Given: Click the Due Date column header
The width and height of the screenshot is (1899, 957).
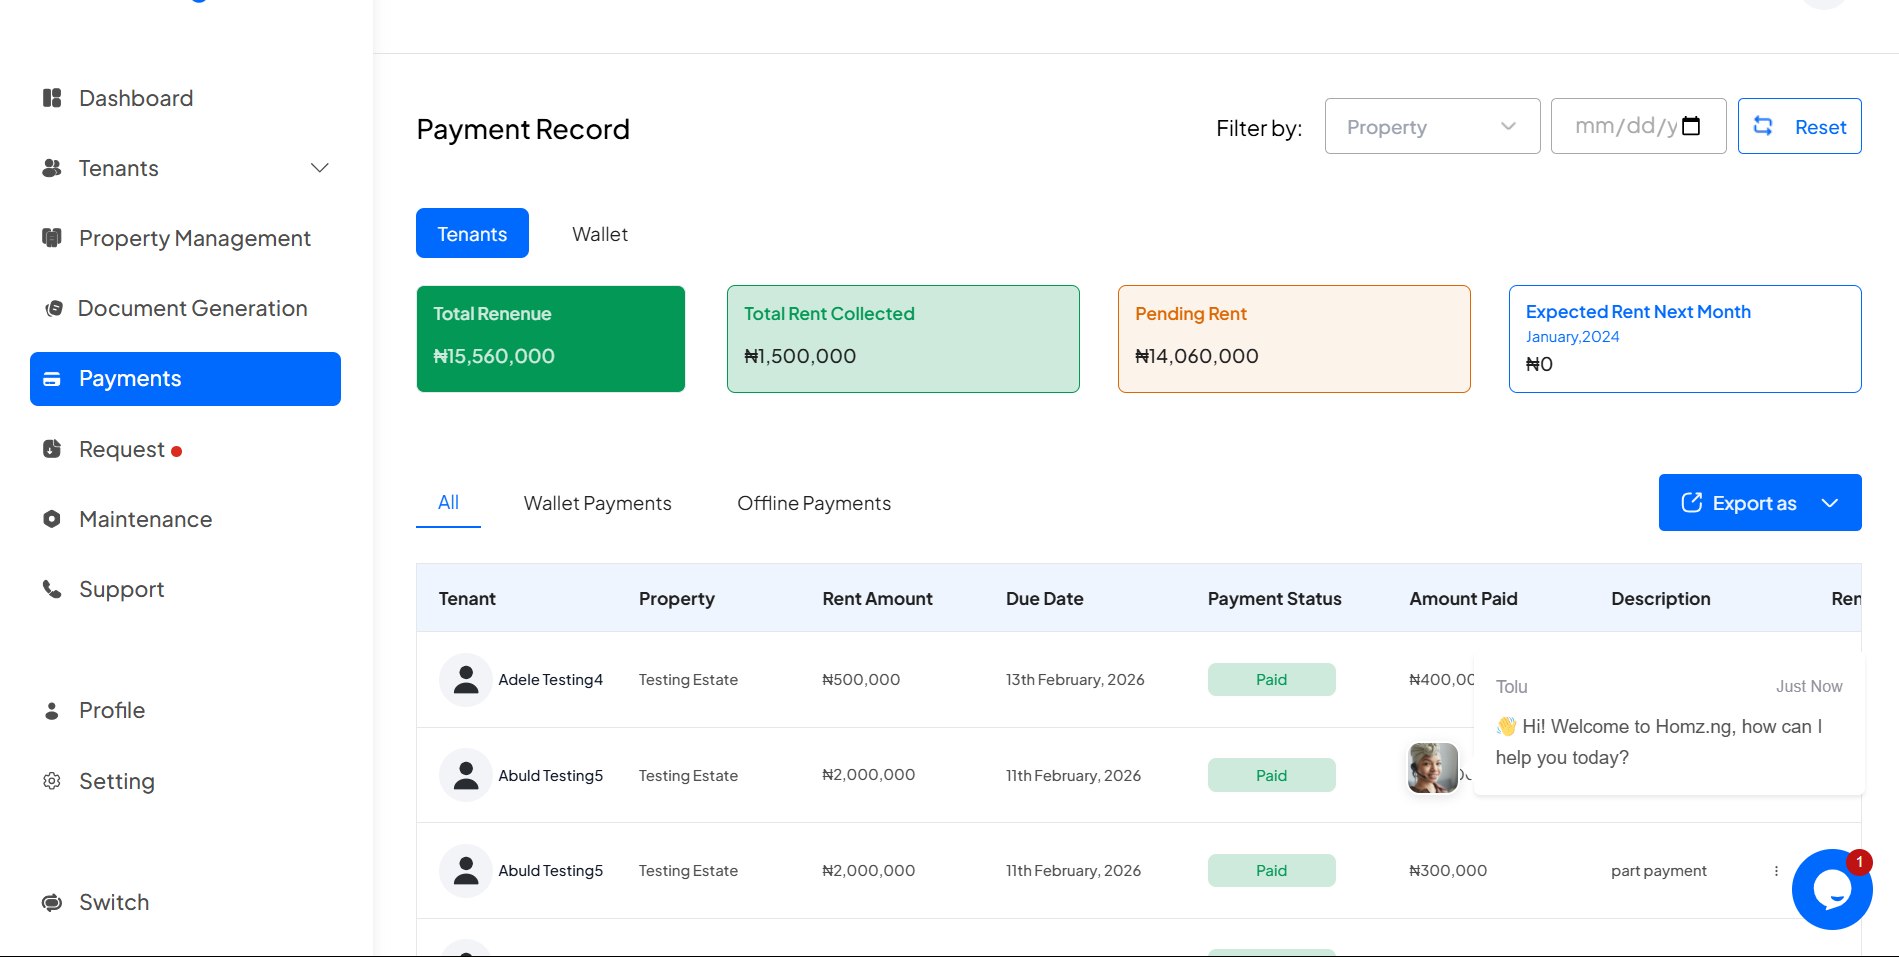Looking at the screenshot, I should pos(1044,599).
